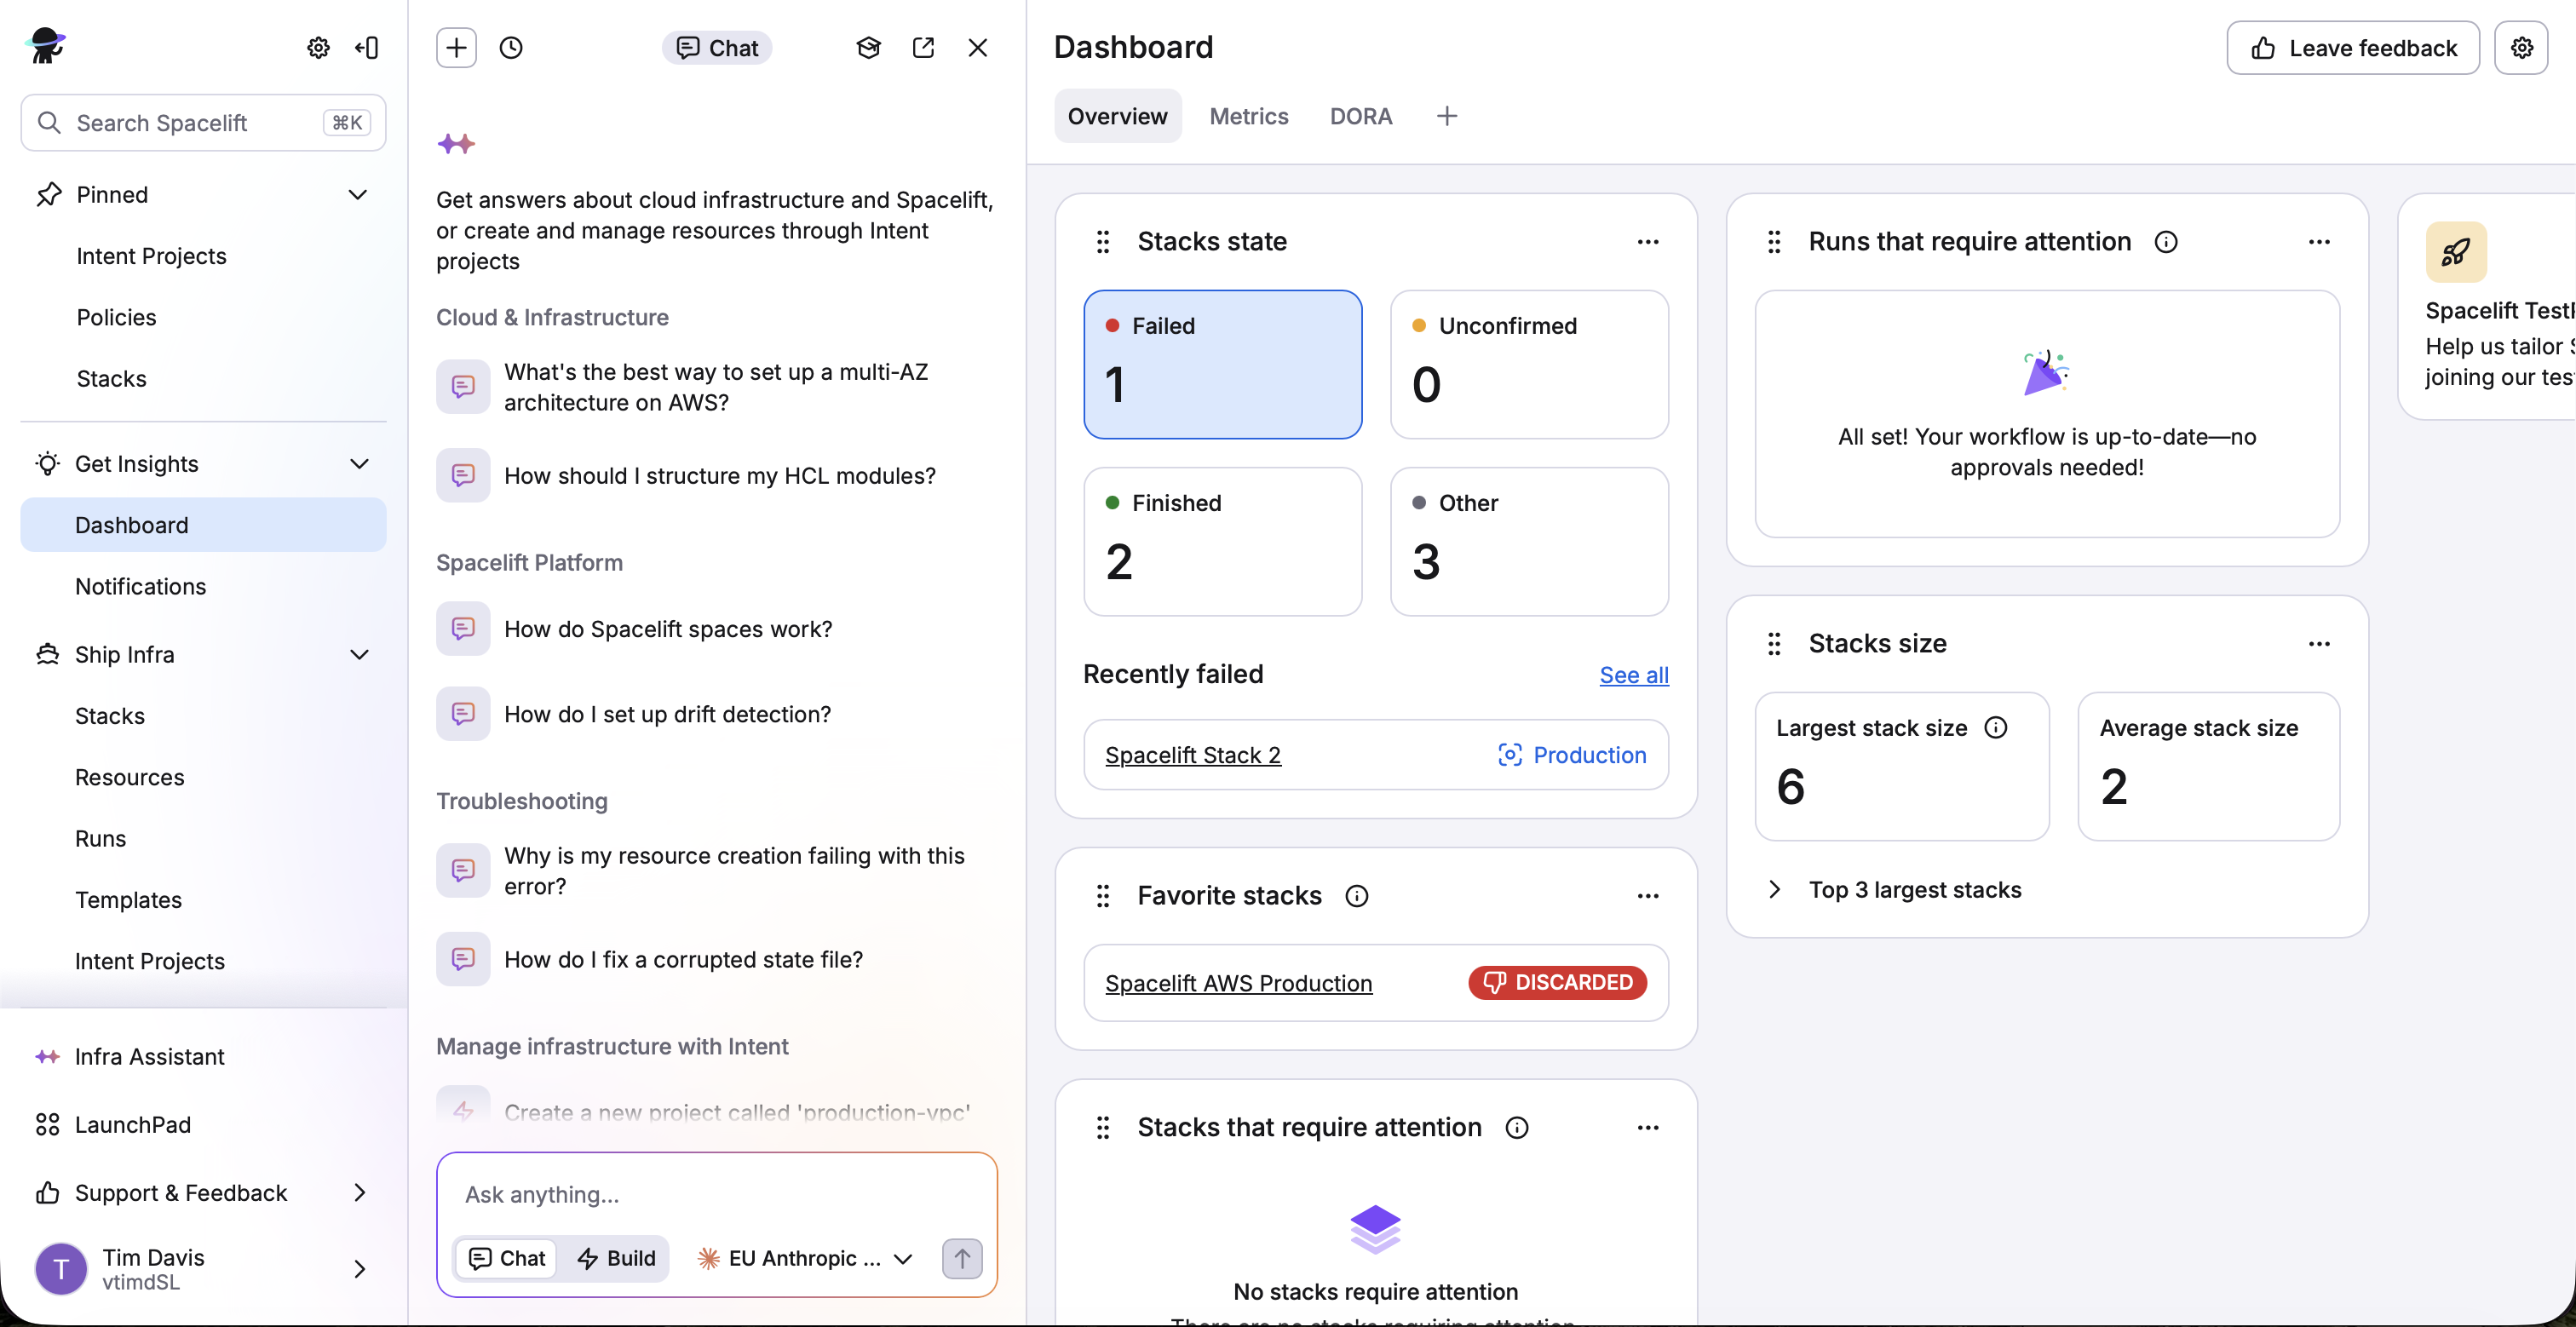The image size is (2576, 1327).
Task: Open Runs under Ship Infra
Action: click(203, 839)
